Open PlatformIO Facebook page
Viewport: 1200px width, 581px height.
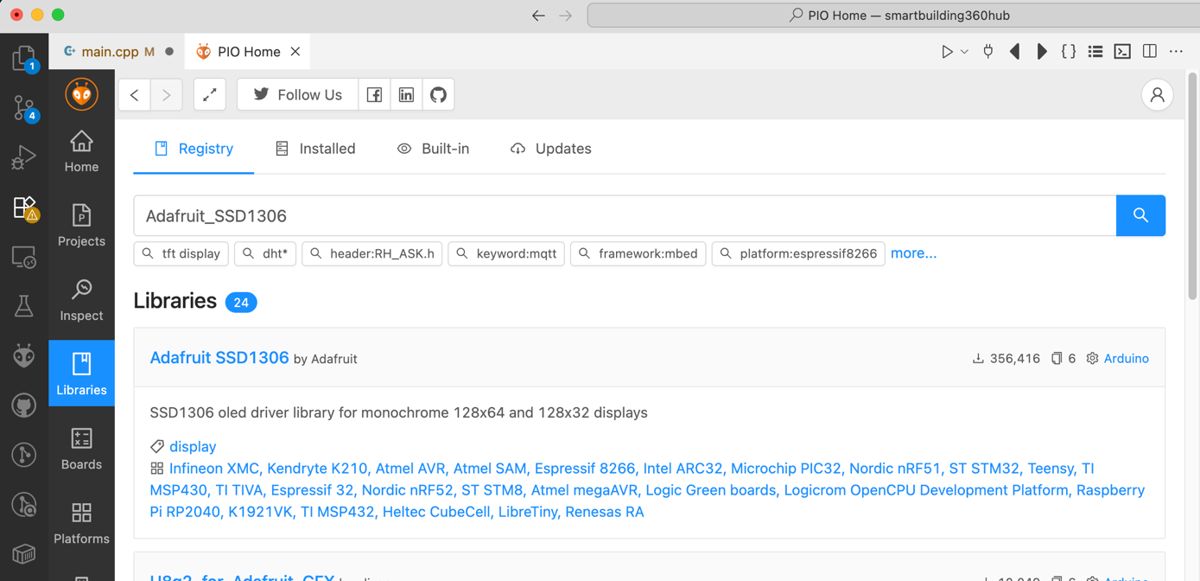tap(374, 95)
